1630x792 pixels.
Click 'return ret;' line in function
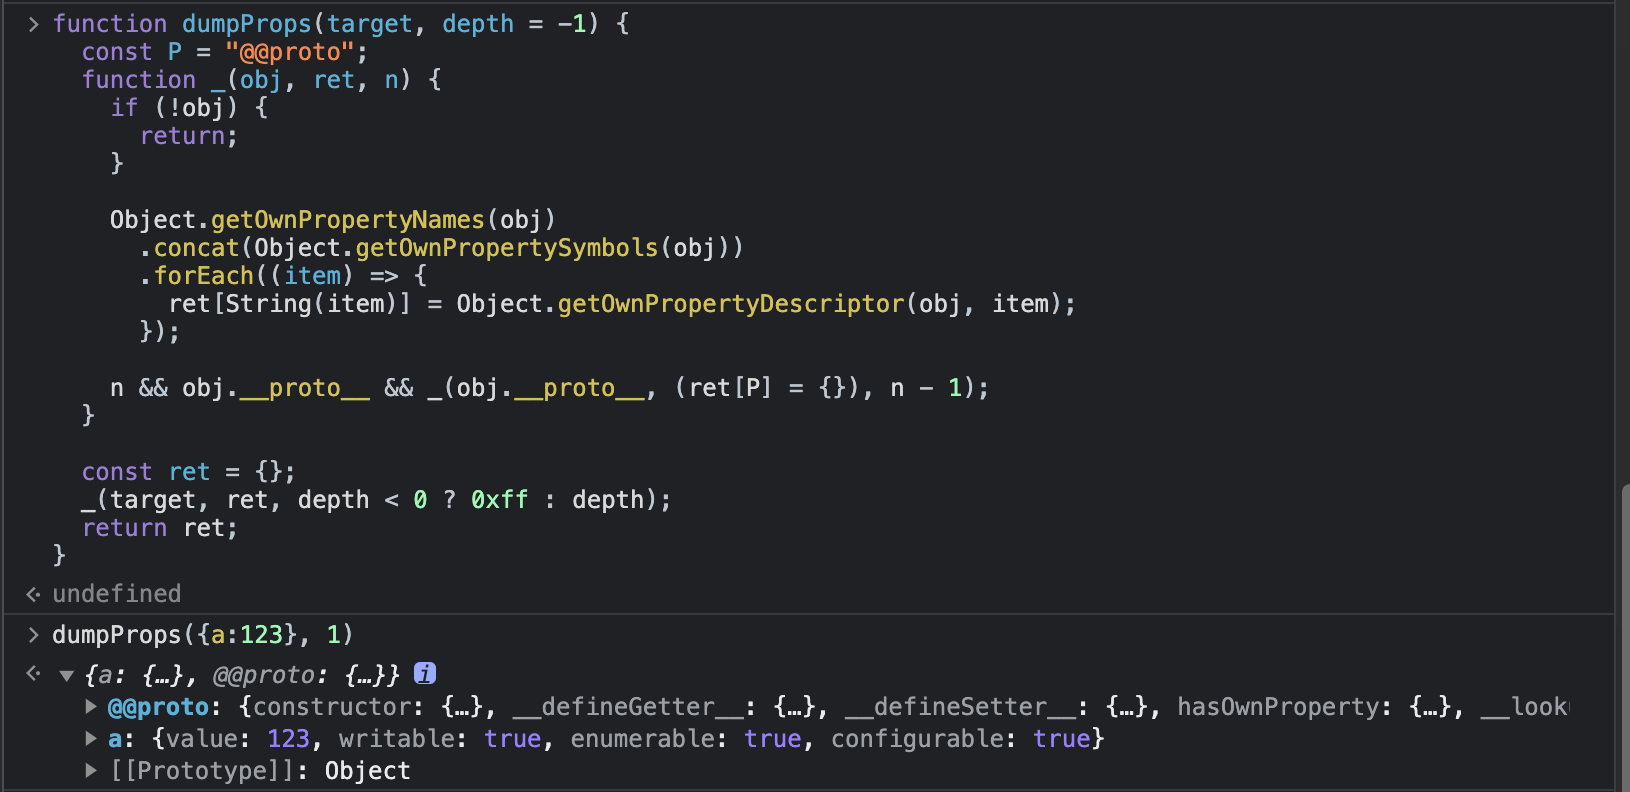coord(160,528)
